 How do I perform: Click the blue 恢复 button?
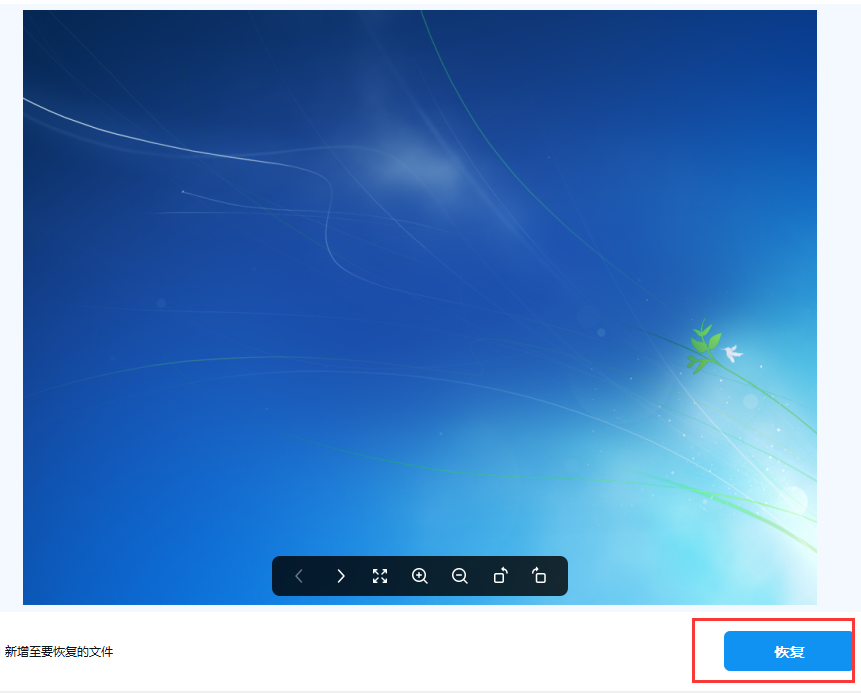point(789,651)
